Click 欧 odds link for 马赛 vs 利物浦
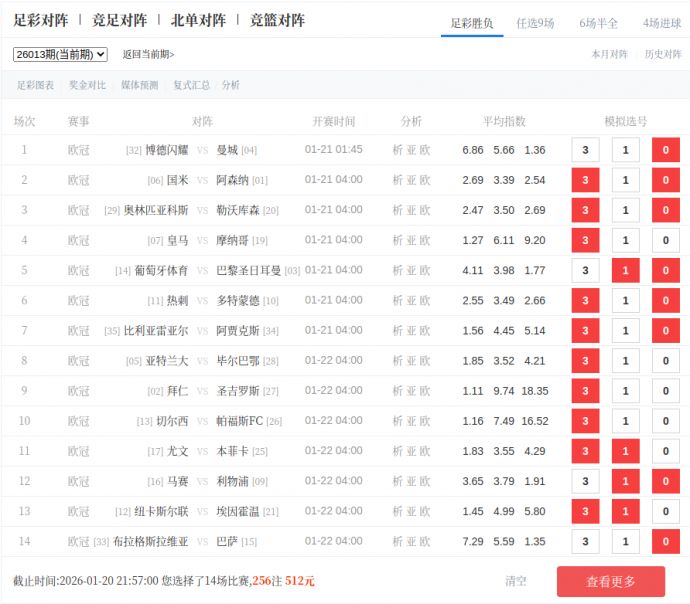Screen dimensions: 690x604 click(x=425, y=482)
